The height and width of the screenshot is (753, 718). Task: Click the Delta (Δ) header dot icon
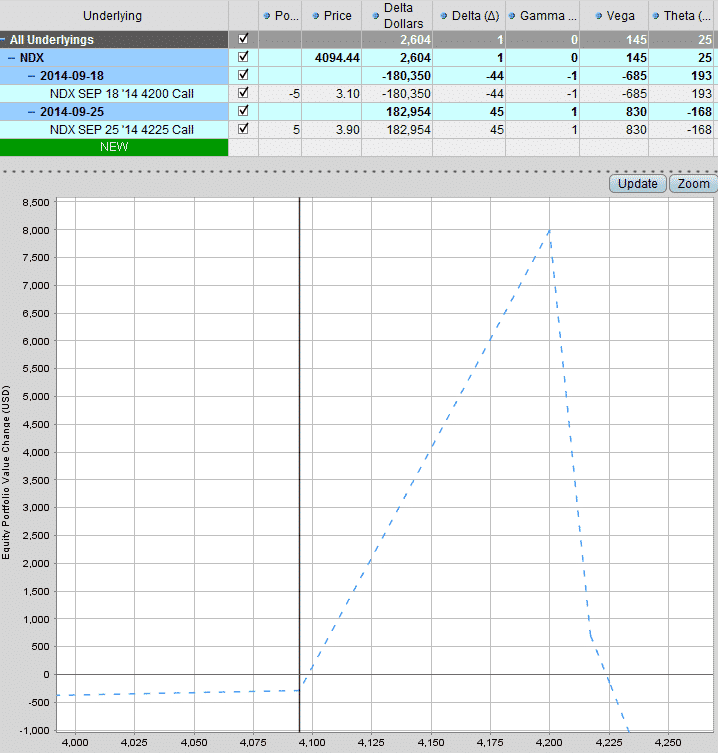(444, 16)
